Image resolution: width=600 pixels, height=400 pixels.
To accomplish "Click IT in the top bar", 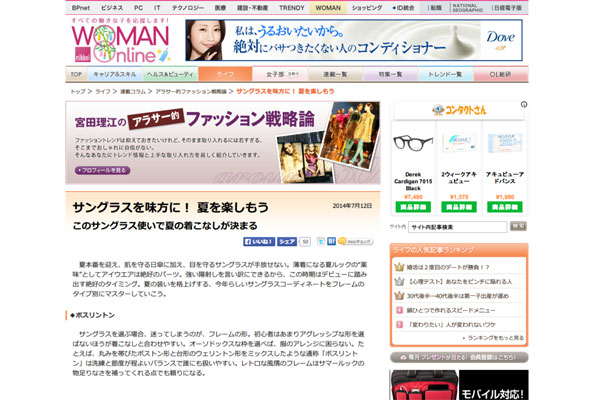I will tap(157, 8).
